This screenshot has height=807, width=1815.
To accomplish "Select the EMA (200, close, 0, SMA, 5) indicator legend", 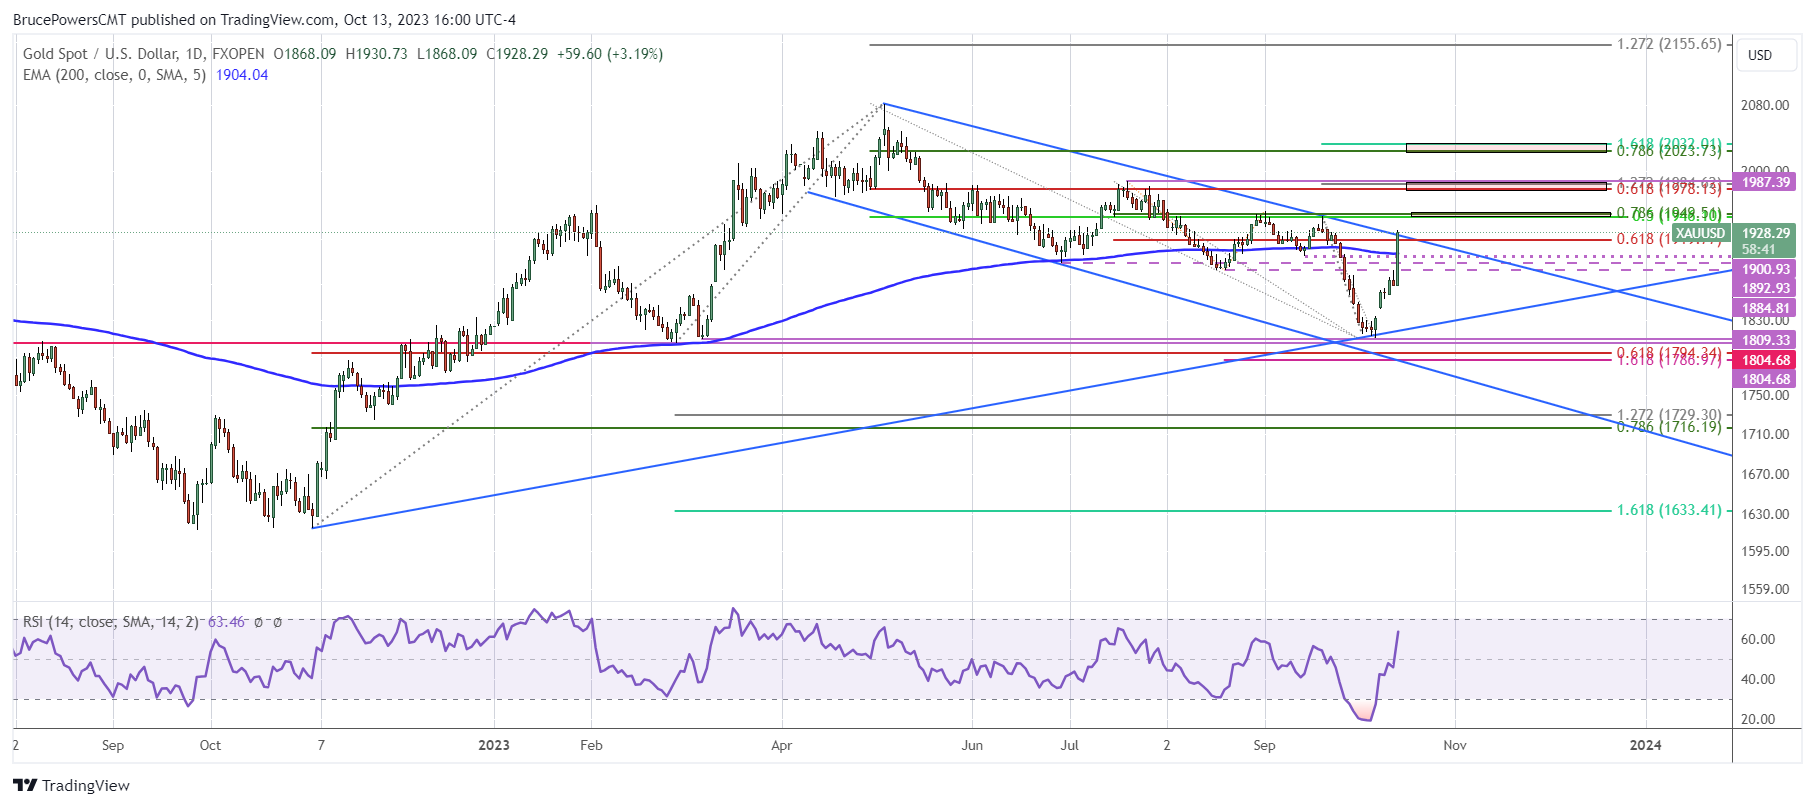I will (114, 75).
